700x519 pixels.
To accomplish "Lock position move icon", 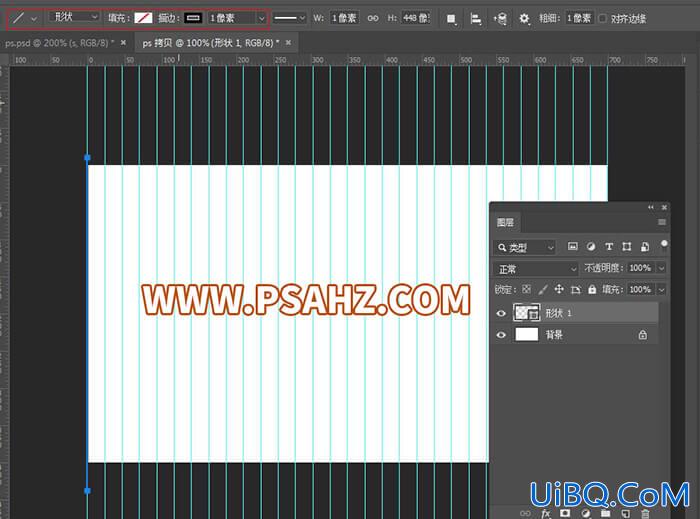I will tap(559, 290).
